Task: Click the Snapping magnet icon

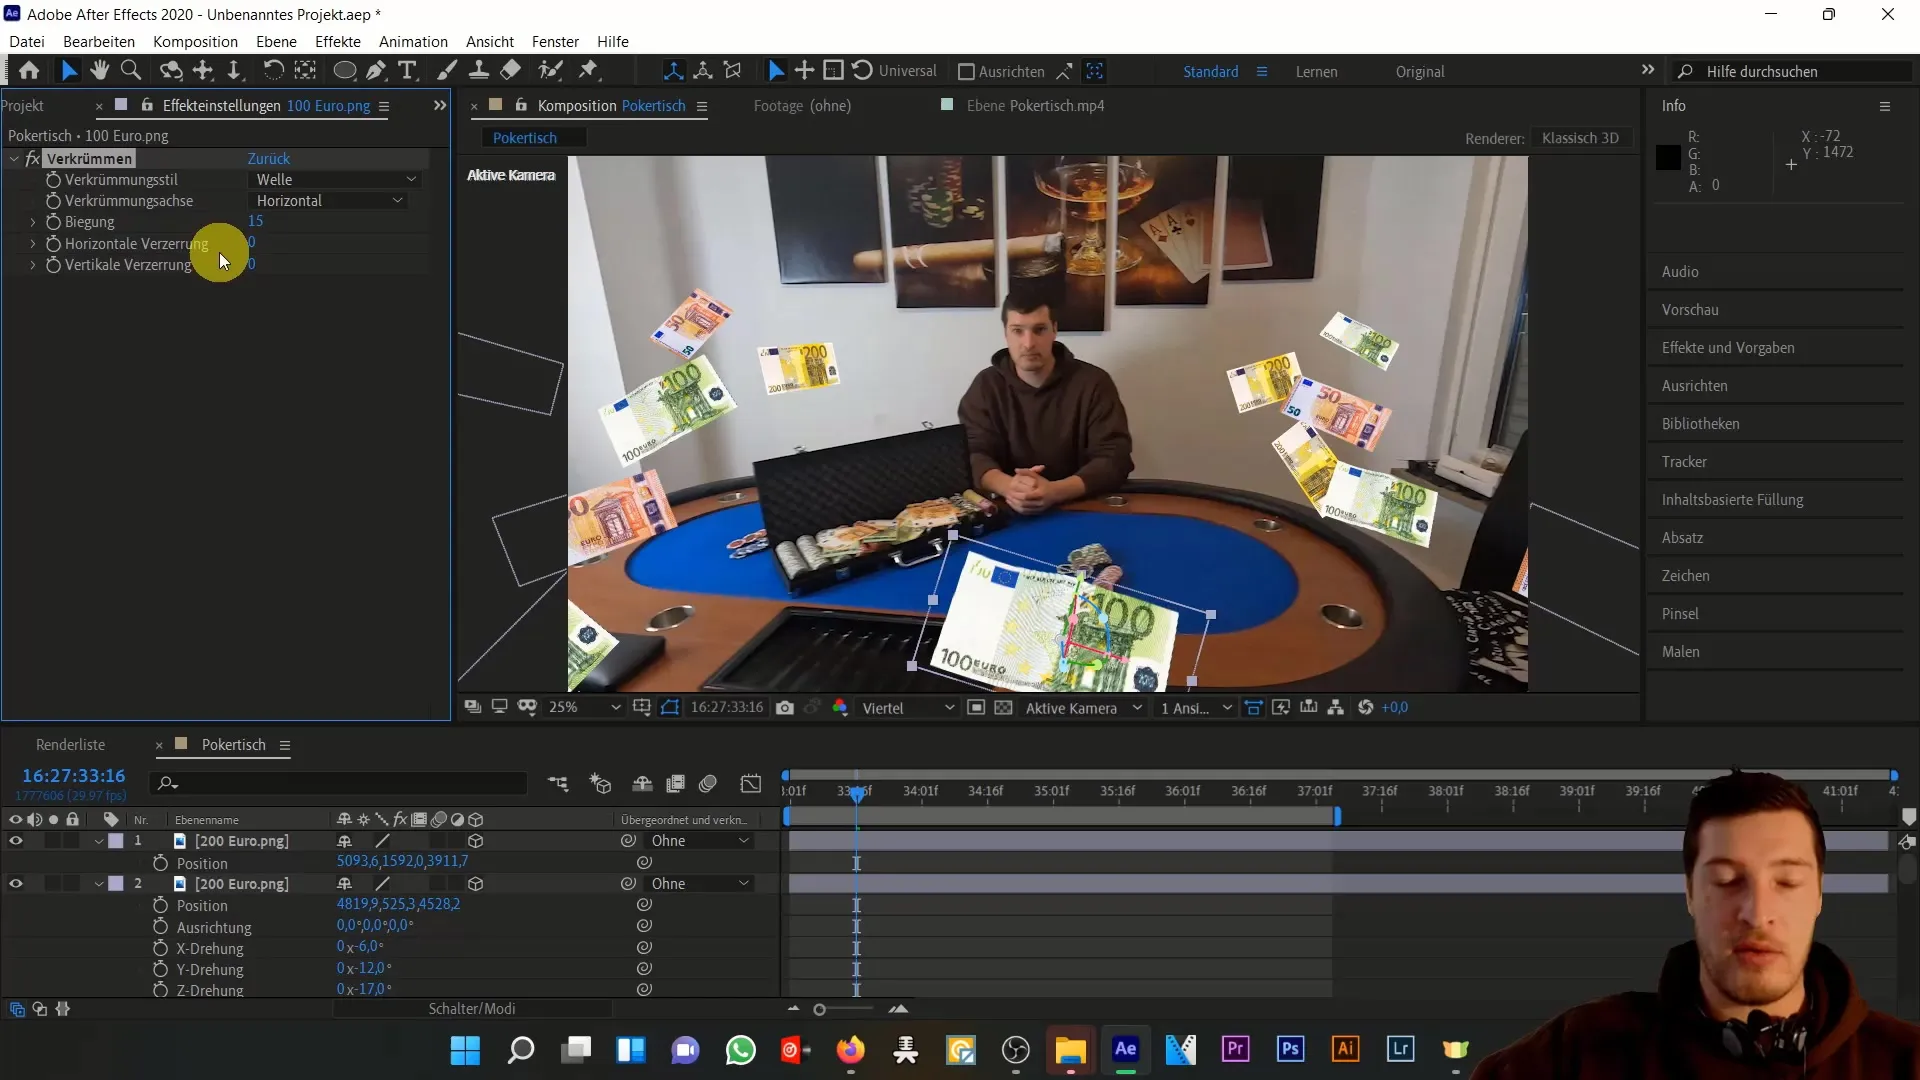Action: click(1067, 71)
